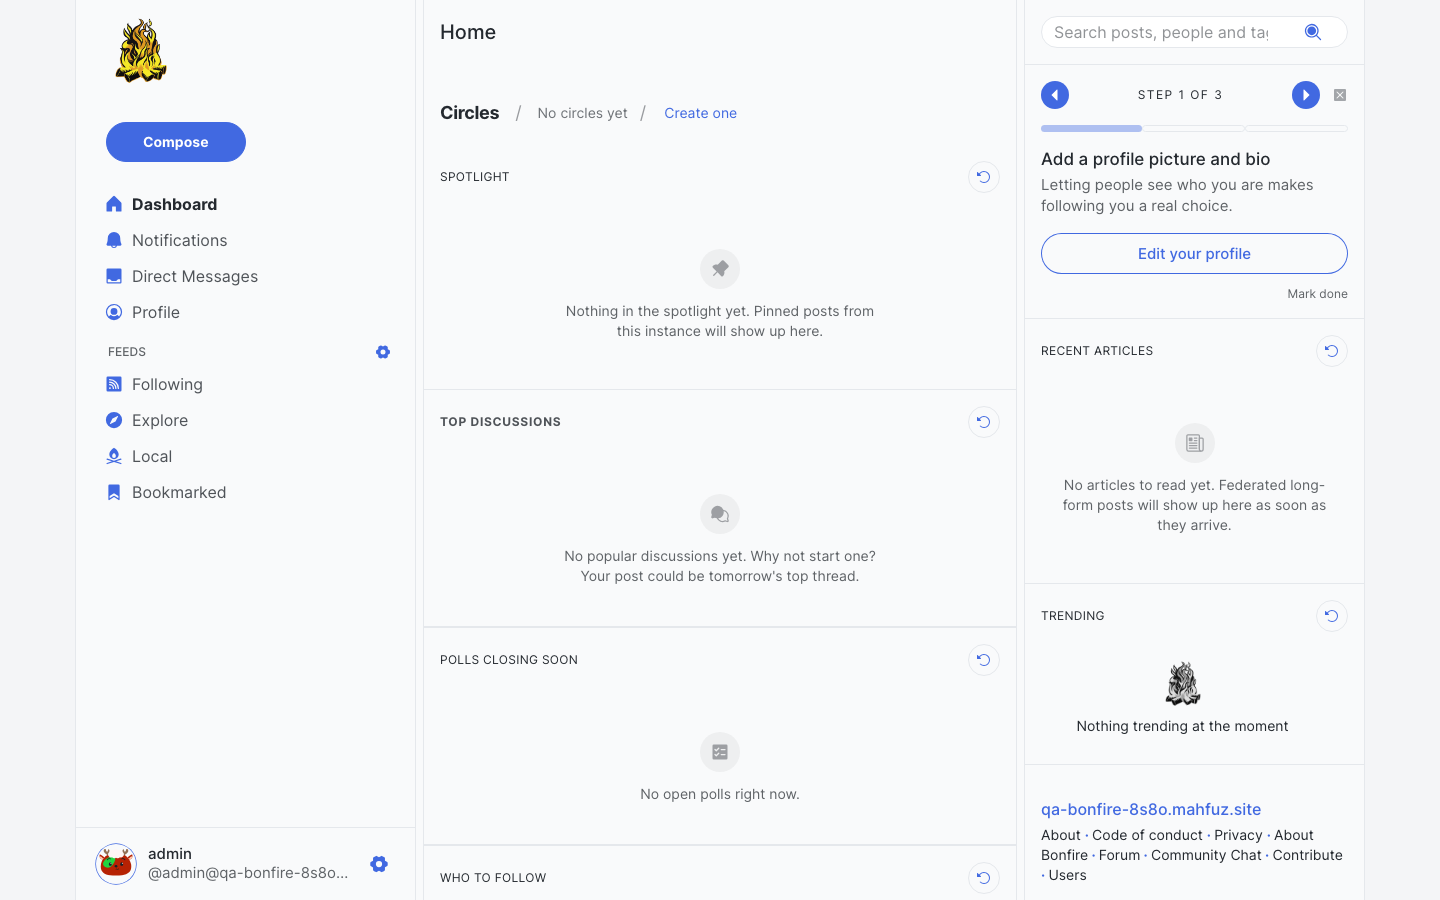
Task: Open the Local campfire icon
Action: [114, 456]
